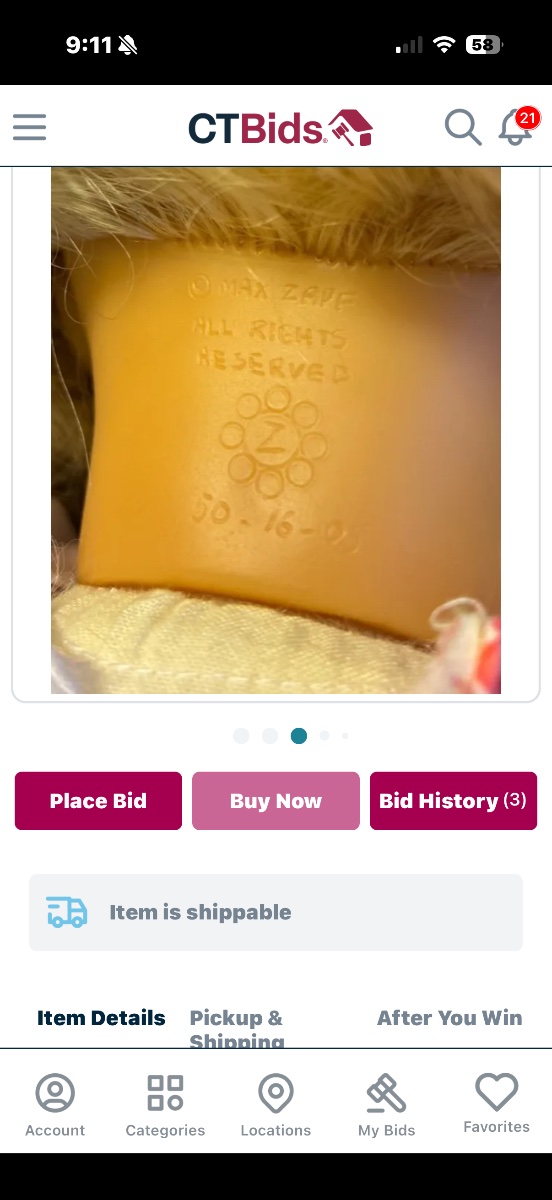Tap the CTBids logo

click(280, 127)
